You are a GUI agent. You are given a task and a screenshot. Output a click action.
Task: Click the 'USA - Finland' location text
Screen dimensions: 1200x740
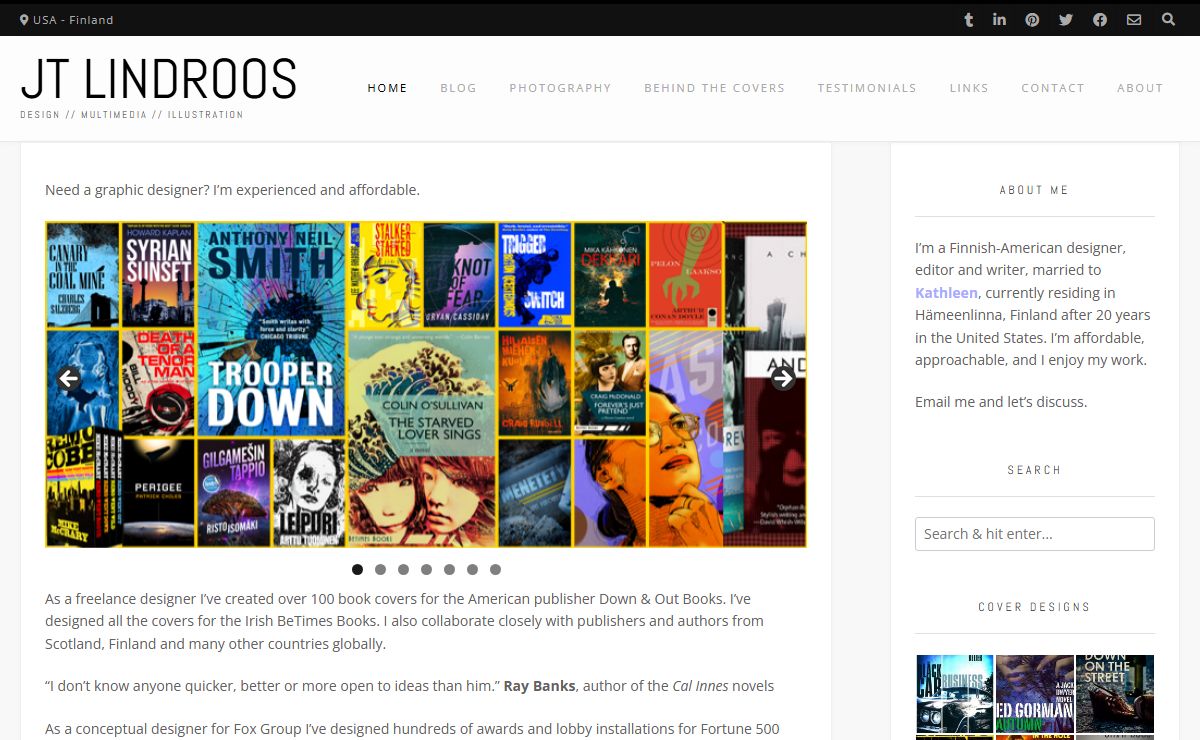pyautogui.click(x=73, y=20)
